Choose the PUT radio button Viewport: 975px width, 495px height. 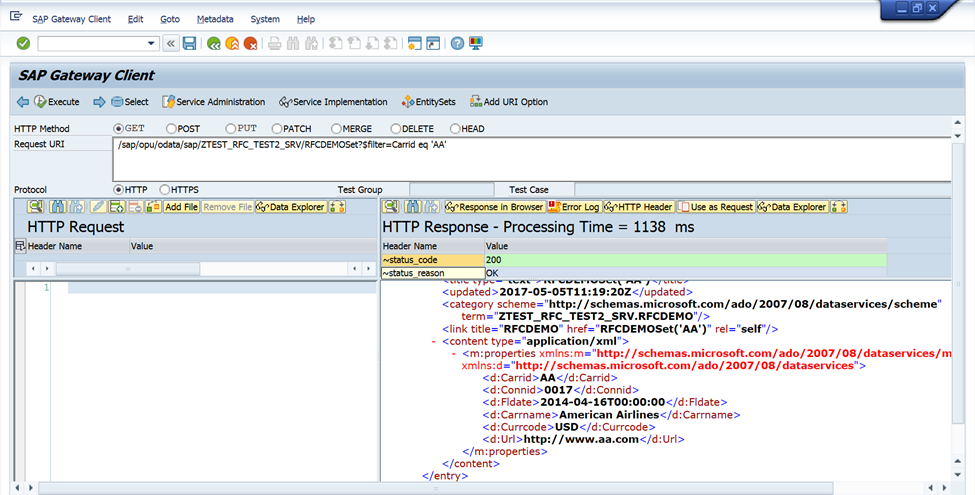(231, 129)
